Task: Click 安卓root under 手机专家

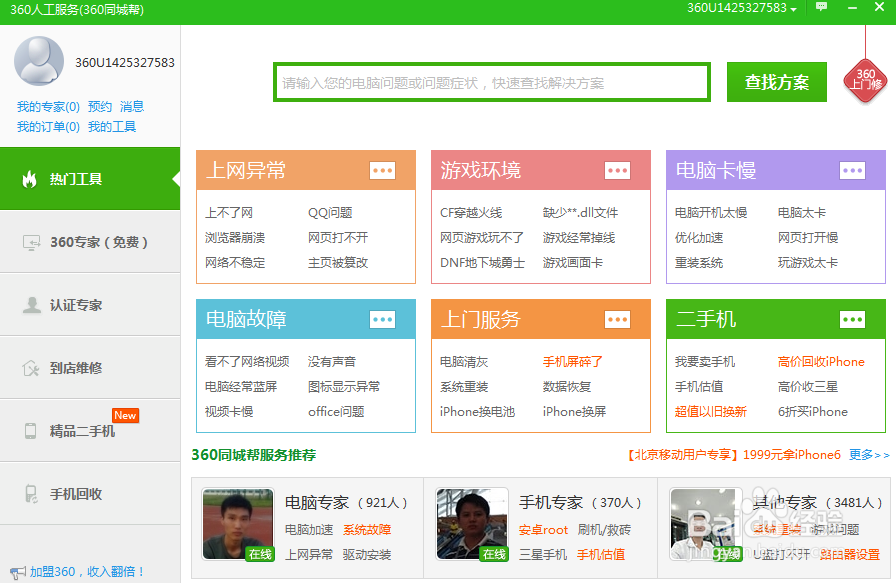Action: pyautogui.click(x=543, y=530)
